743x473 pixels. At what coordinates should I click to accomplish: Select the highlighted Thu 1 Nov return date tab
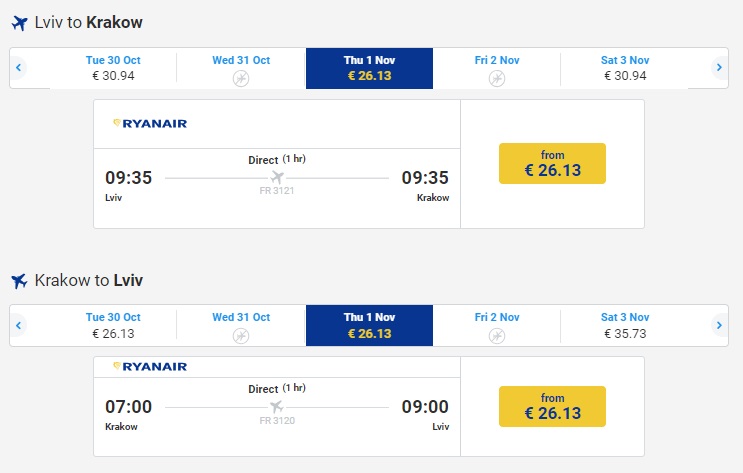coord(369,325)
